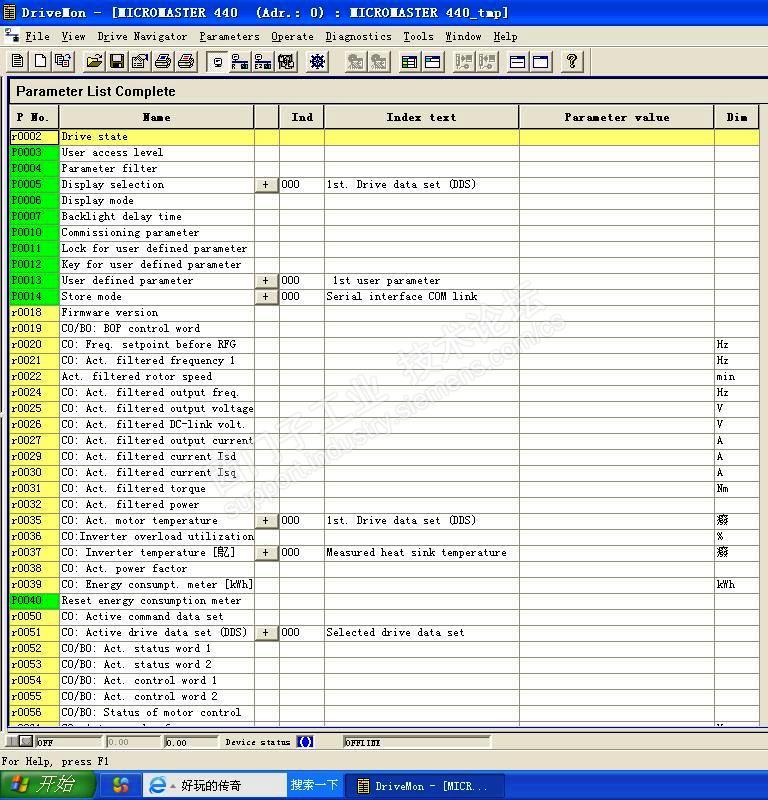Open the Tools menu
The image size is (768, 800).
tap(418, 36)
